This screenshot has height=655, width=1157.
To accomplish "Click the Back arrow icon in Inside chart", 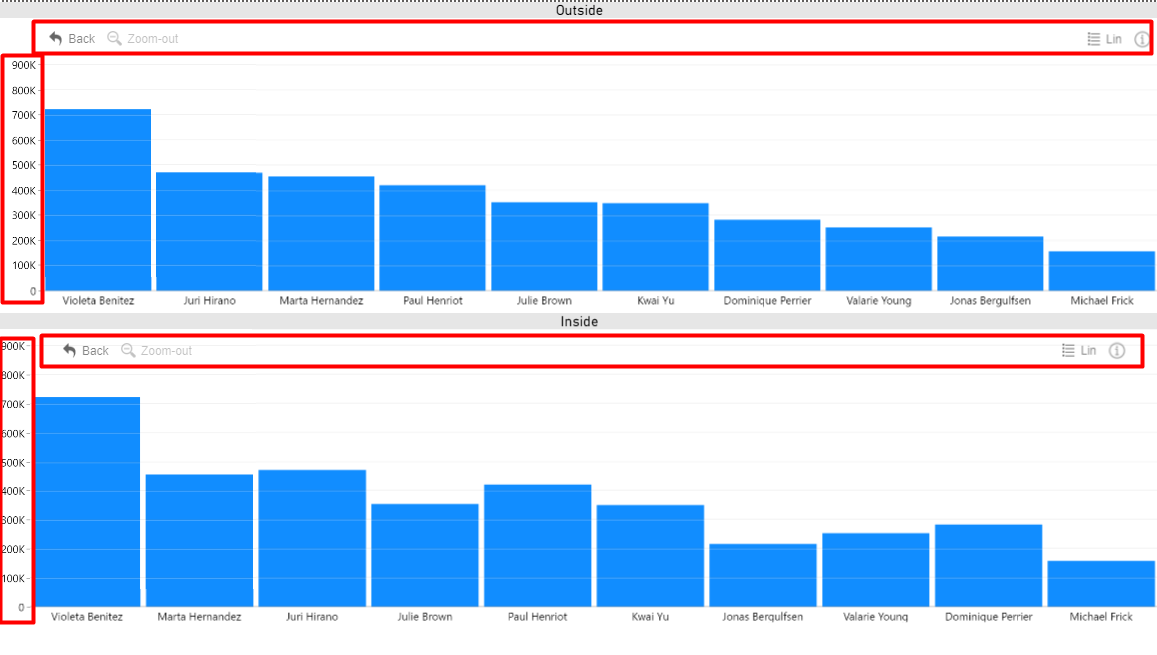I will pyautogui.click(x=70, y=350).
